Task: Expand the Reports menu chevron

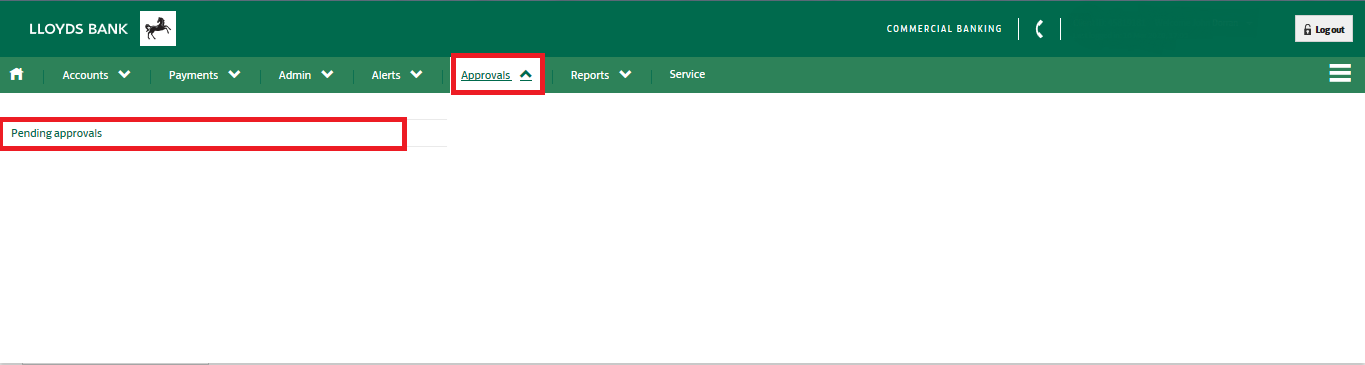Action: coord(625,74)
